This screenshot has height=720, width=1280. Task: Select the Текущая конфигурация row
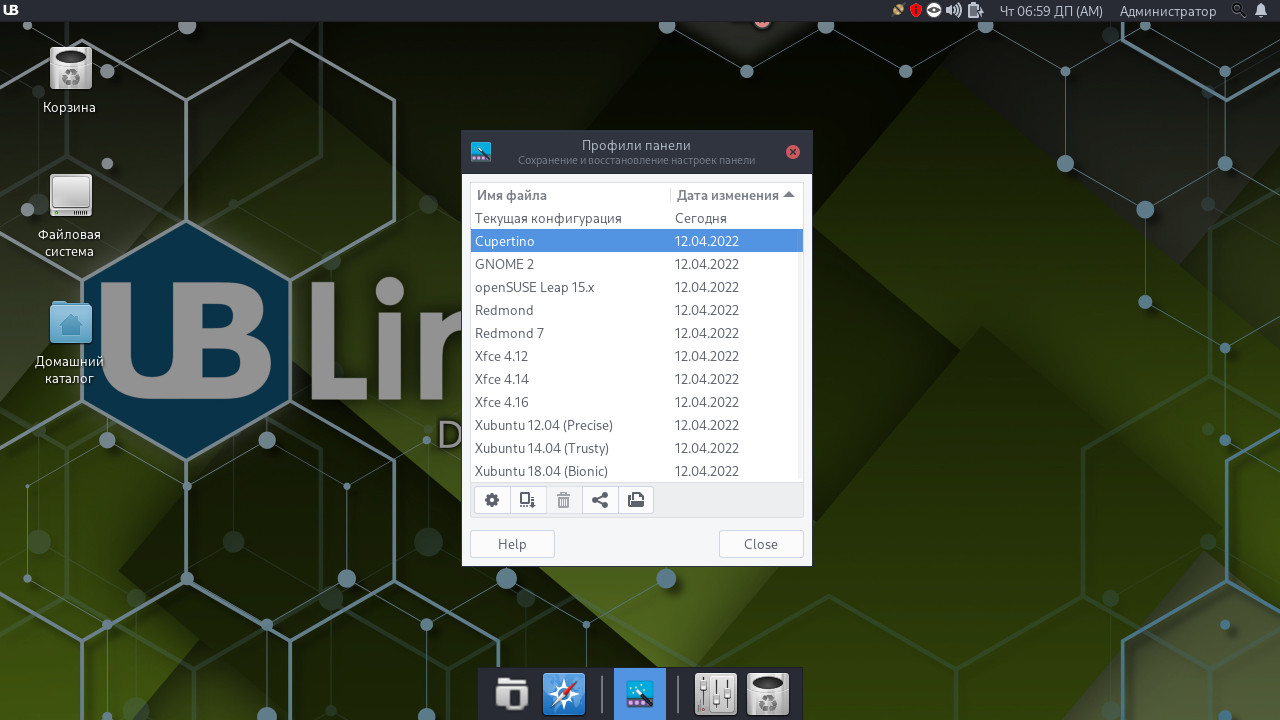(x=637, y=218)
